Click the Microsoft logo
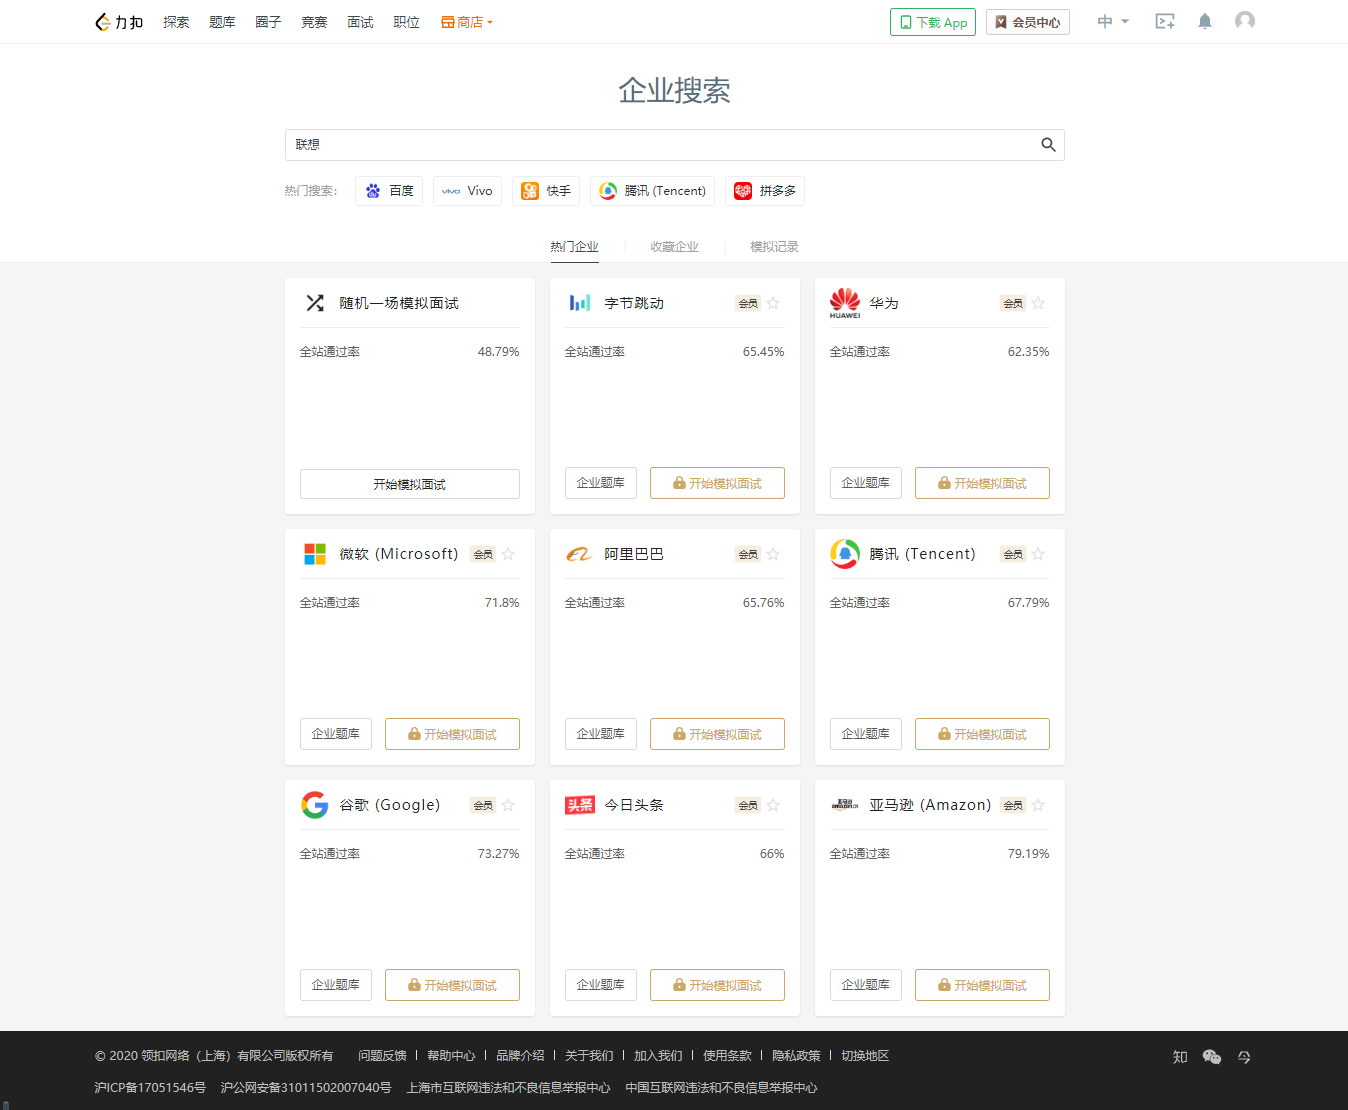 click(315, 554)
